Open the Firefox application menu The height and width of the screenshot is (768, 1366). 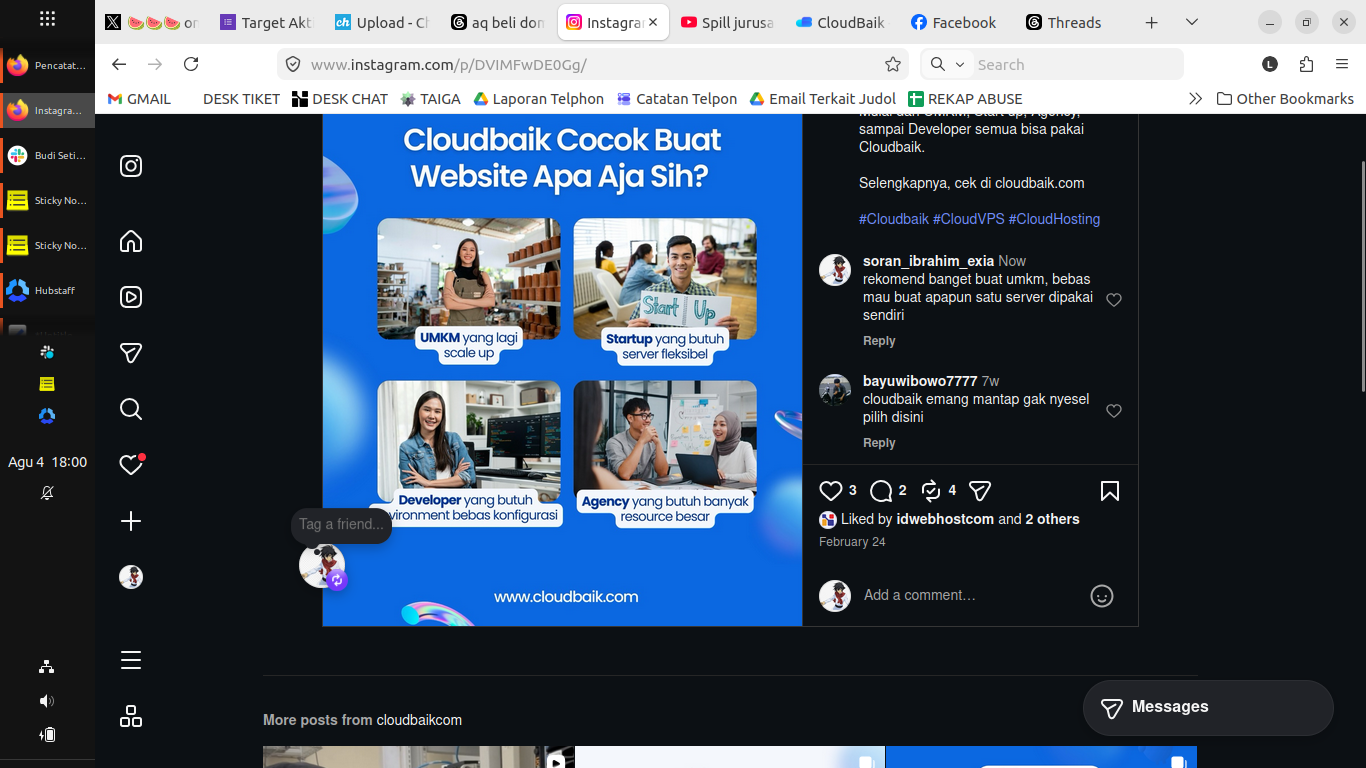point(1342,64)
